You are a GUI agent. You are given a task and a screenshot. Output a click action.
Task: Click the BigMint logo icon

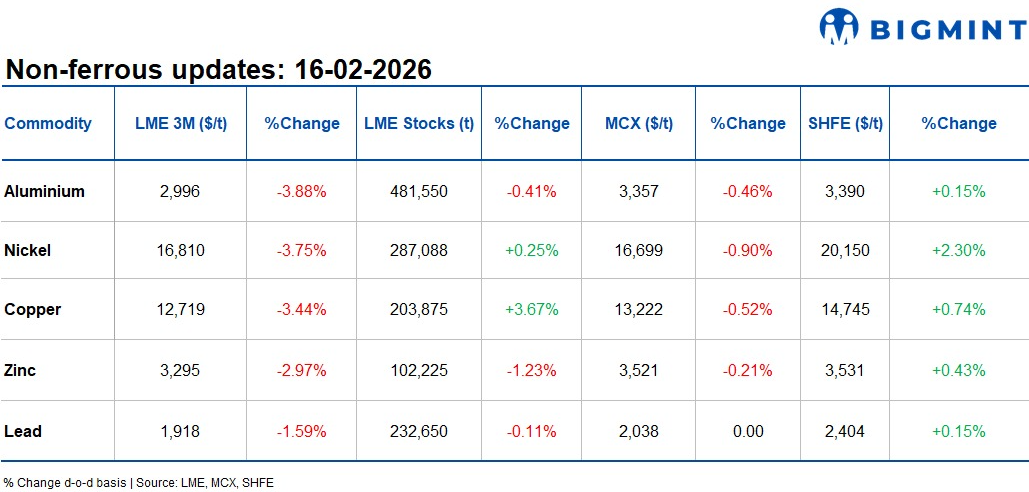coord(840,27)
